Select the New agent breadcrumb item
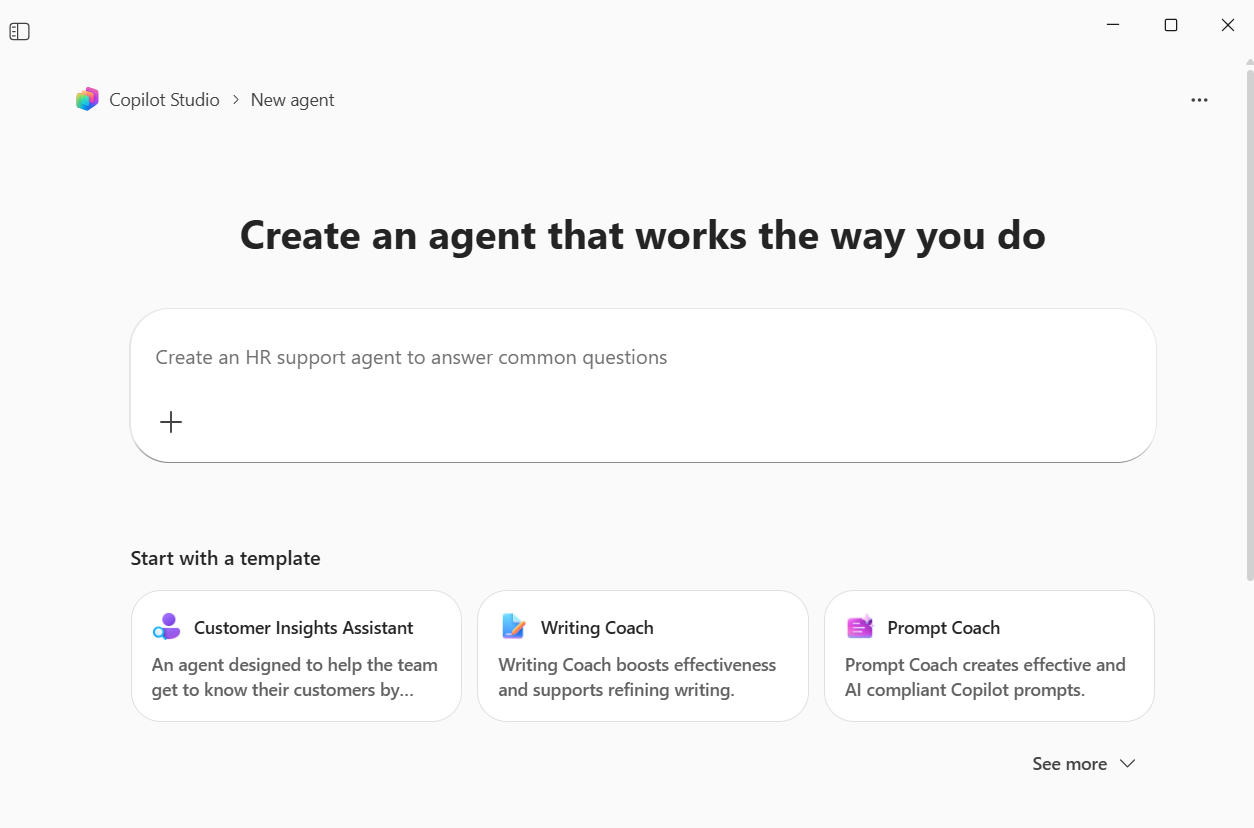1254x828 pixels. [292, 99]
